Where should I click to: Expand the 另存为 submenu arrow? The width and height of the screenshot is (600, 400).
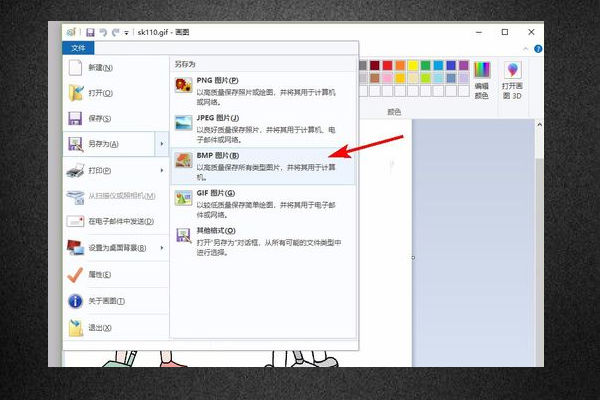click(x=162, y=145)
